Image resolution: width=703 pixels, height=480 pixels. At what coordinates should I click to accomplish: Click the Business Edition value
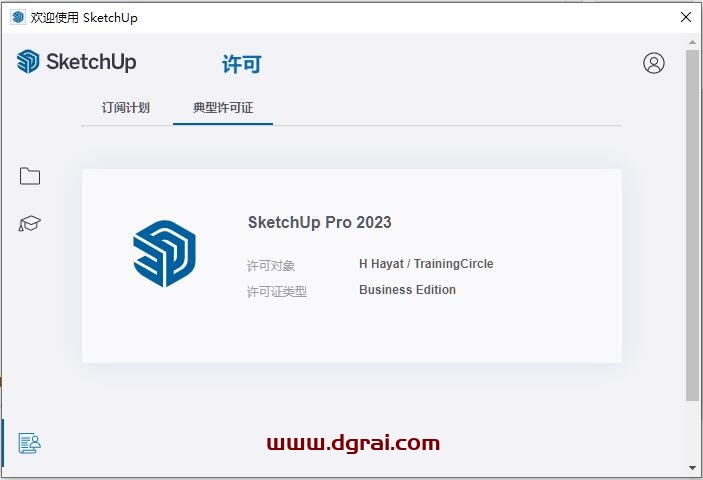pos(407,290)
